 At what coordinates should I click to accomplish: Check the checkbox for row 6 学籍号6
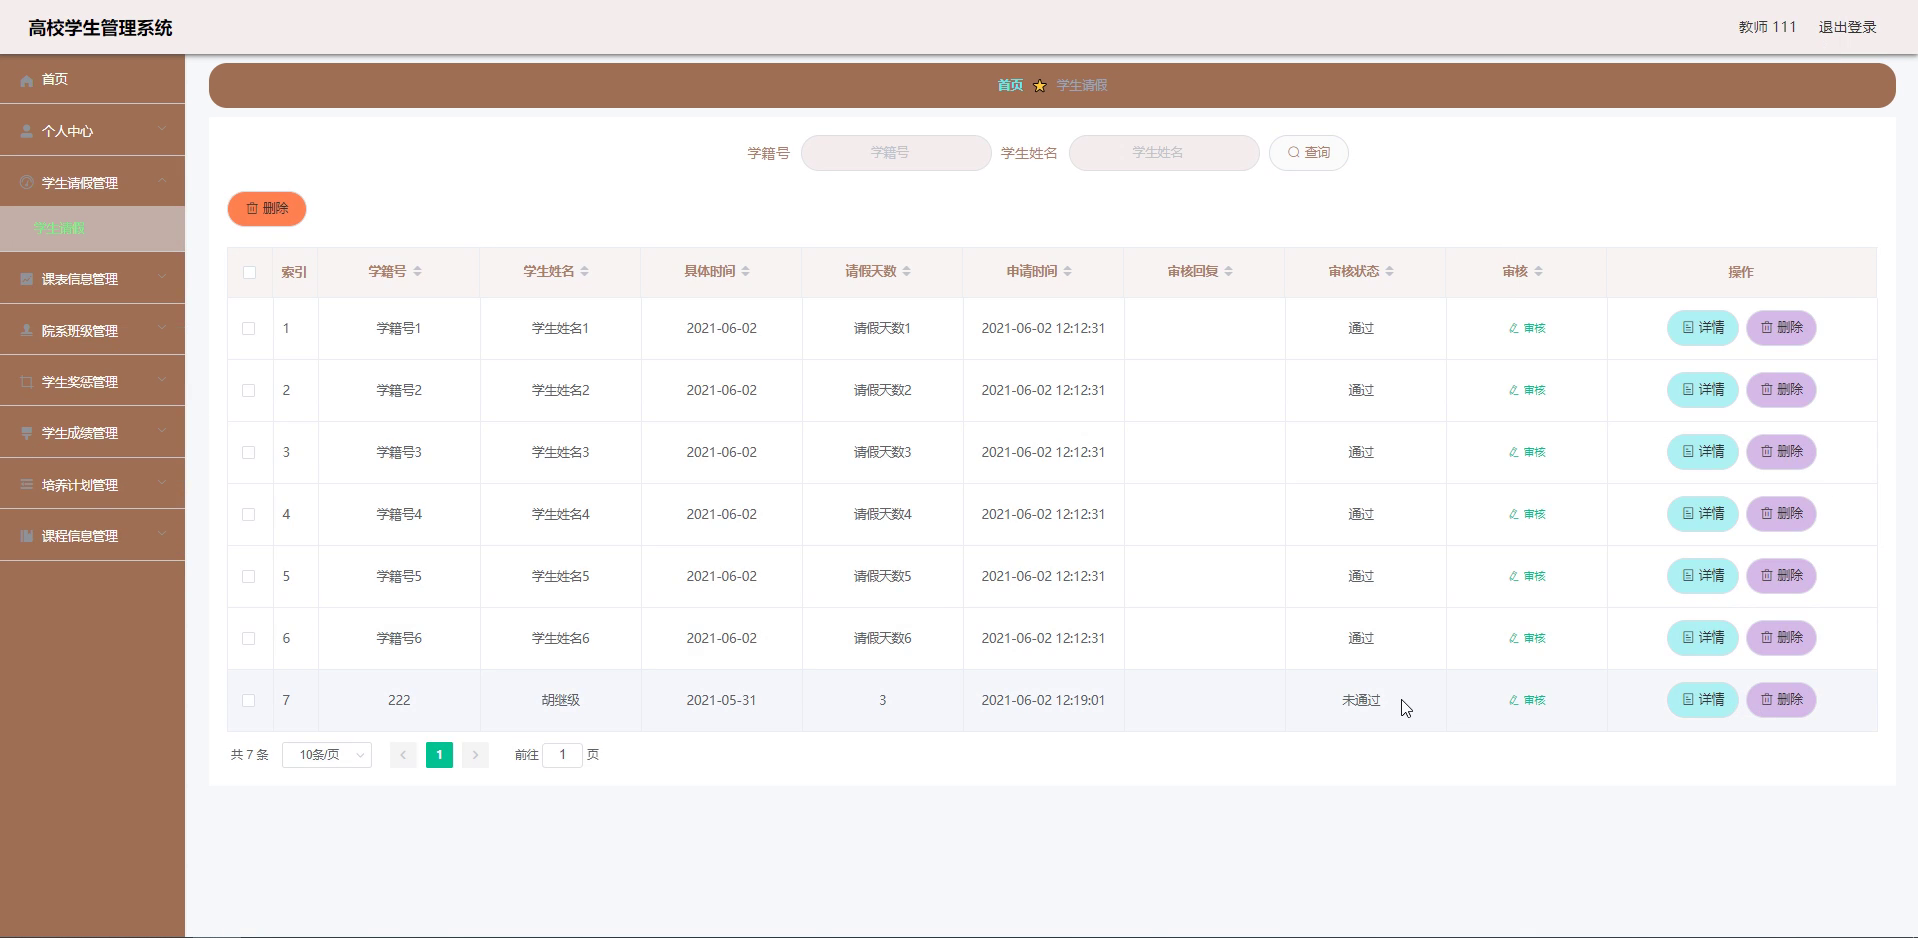tap(249, 638)
